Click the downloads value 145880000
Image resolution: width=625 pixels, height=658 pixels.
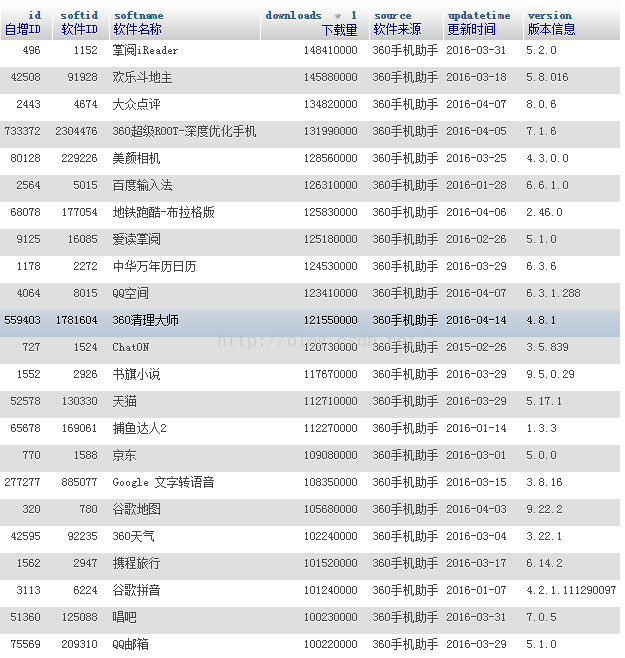330,77
